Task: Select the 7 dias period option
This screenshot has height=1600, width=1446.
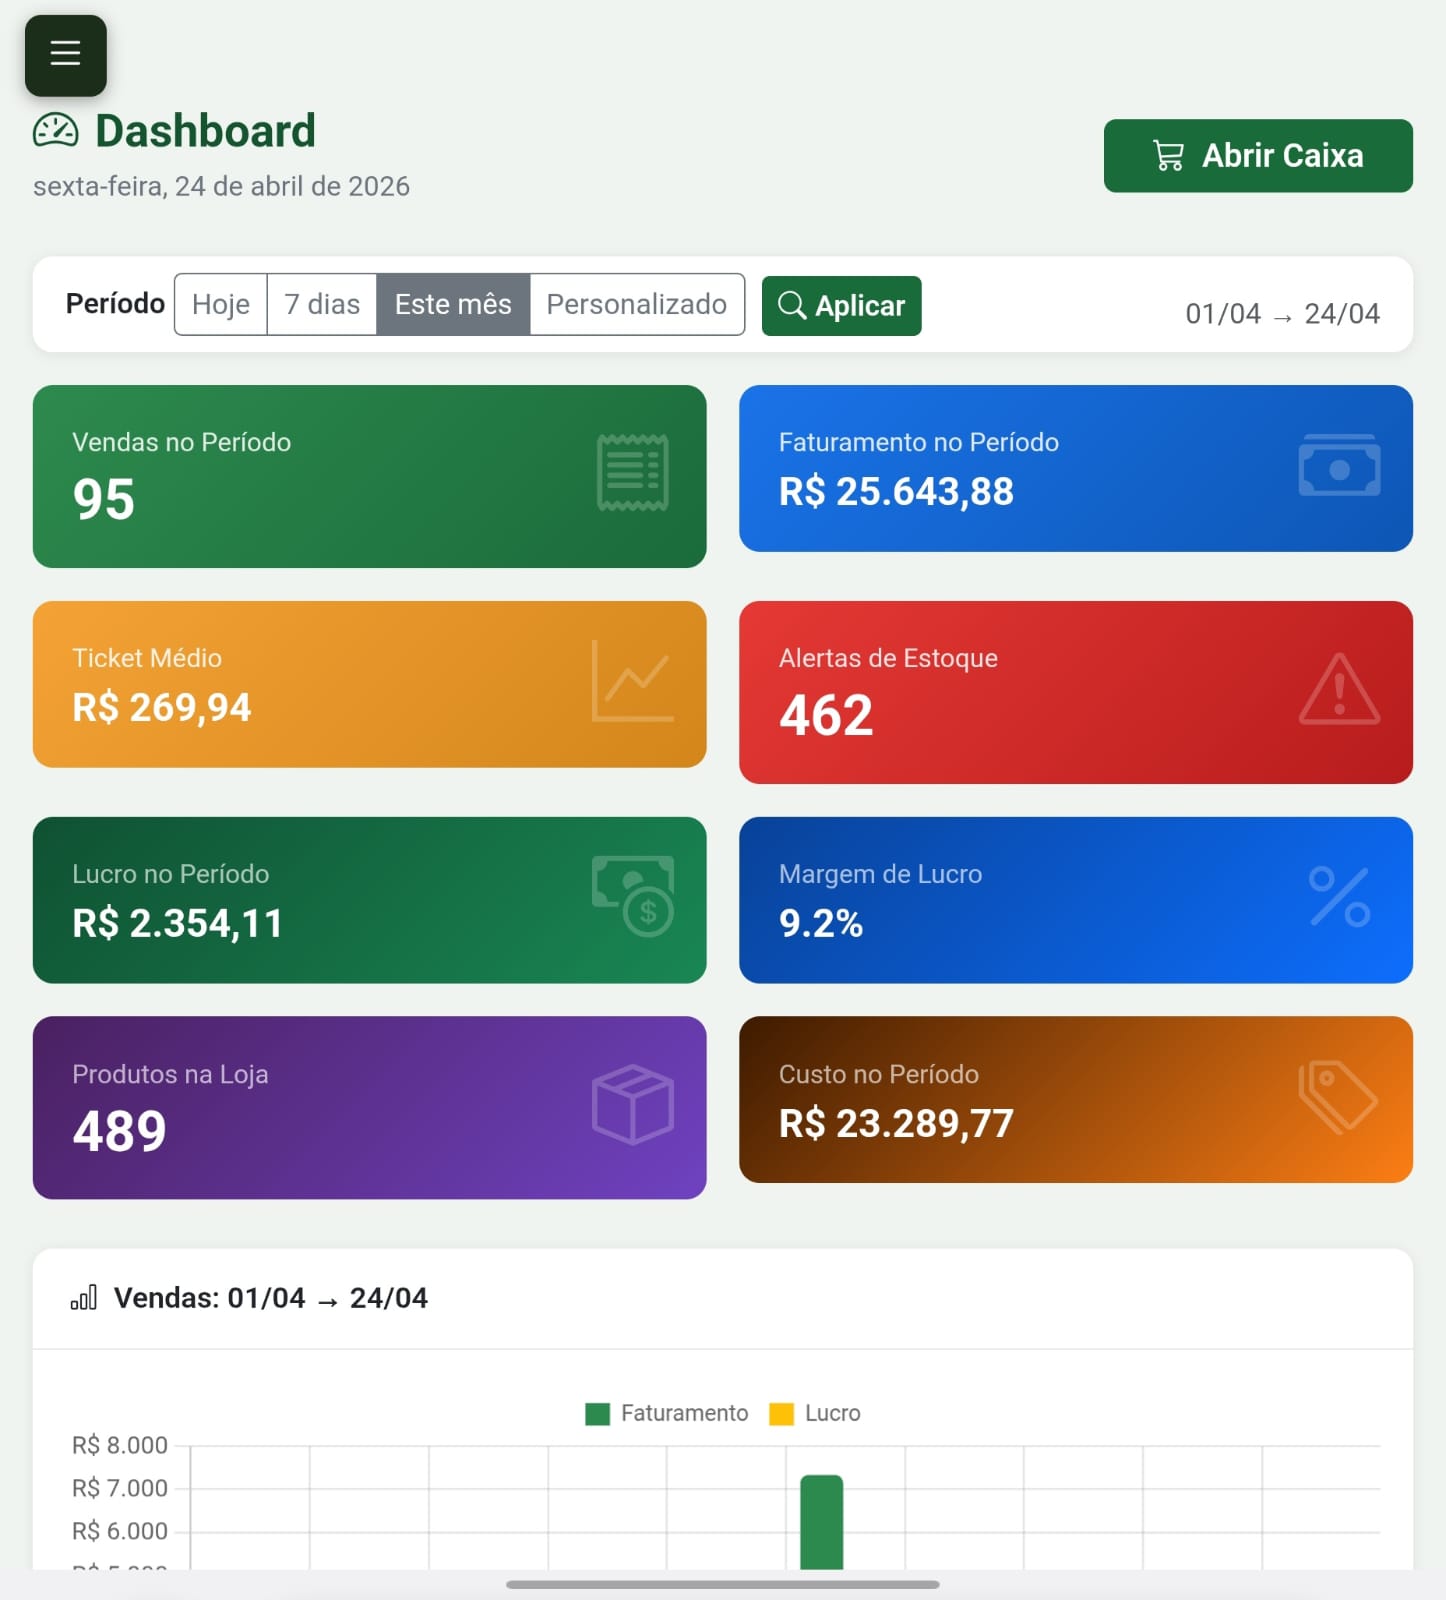Action: click(x=322, y=304)
